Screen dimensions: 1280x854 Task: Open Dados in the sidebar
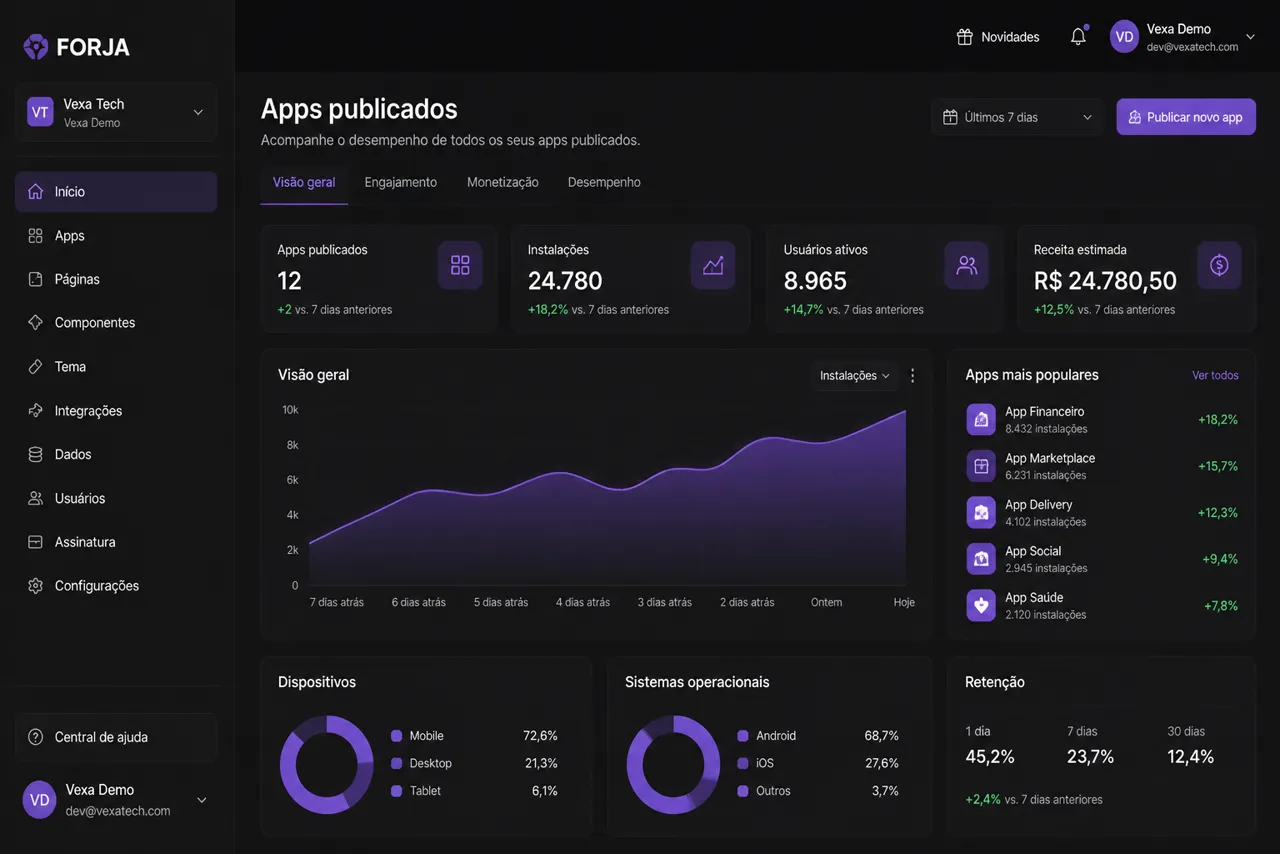116,454
